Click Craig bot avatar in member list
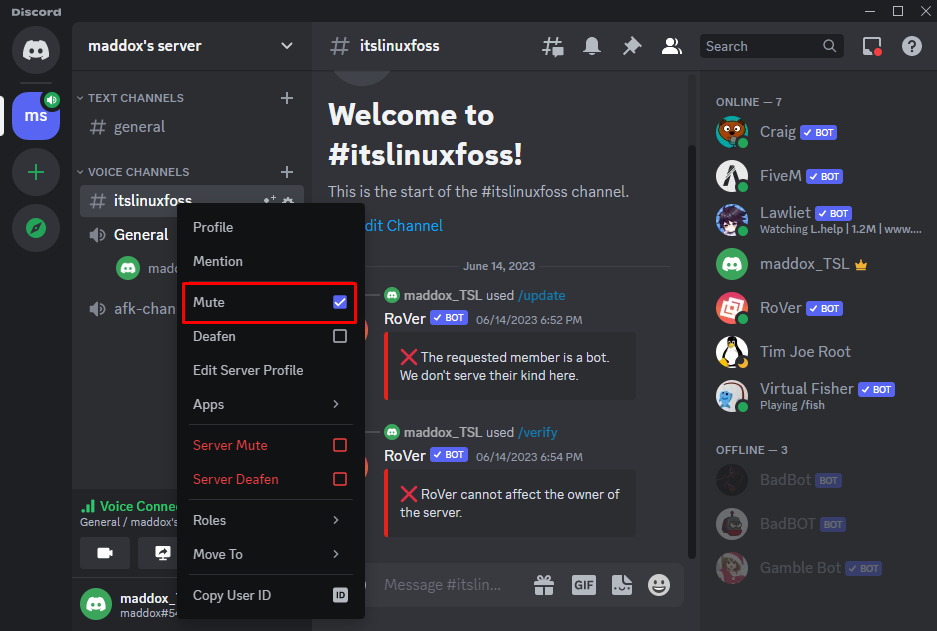The image size is (937, 631). click(x=732, y=132)
